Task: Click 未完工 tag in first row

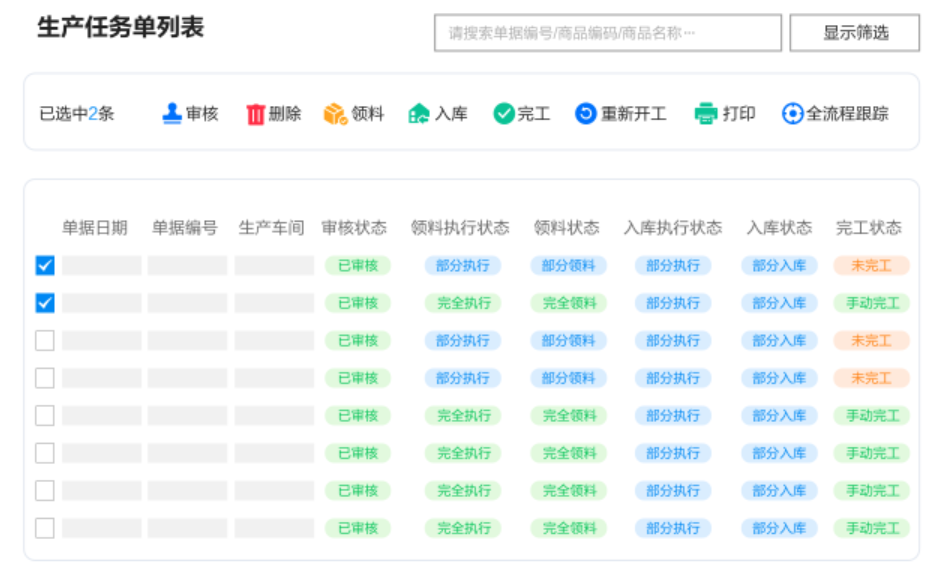Action: [x=871, y=265]
